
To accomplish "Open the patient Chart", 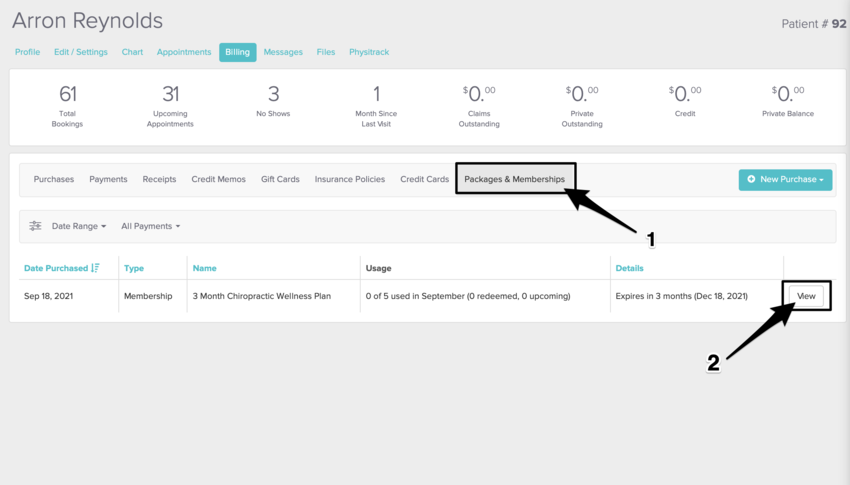I will [x=132, y=52].
